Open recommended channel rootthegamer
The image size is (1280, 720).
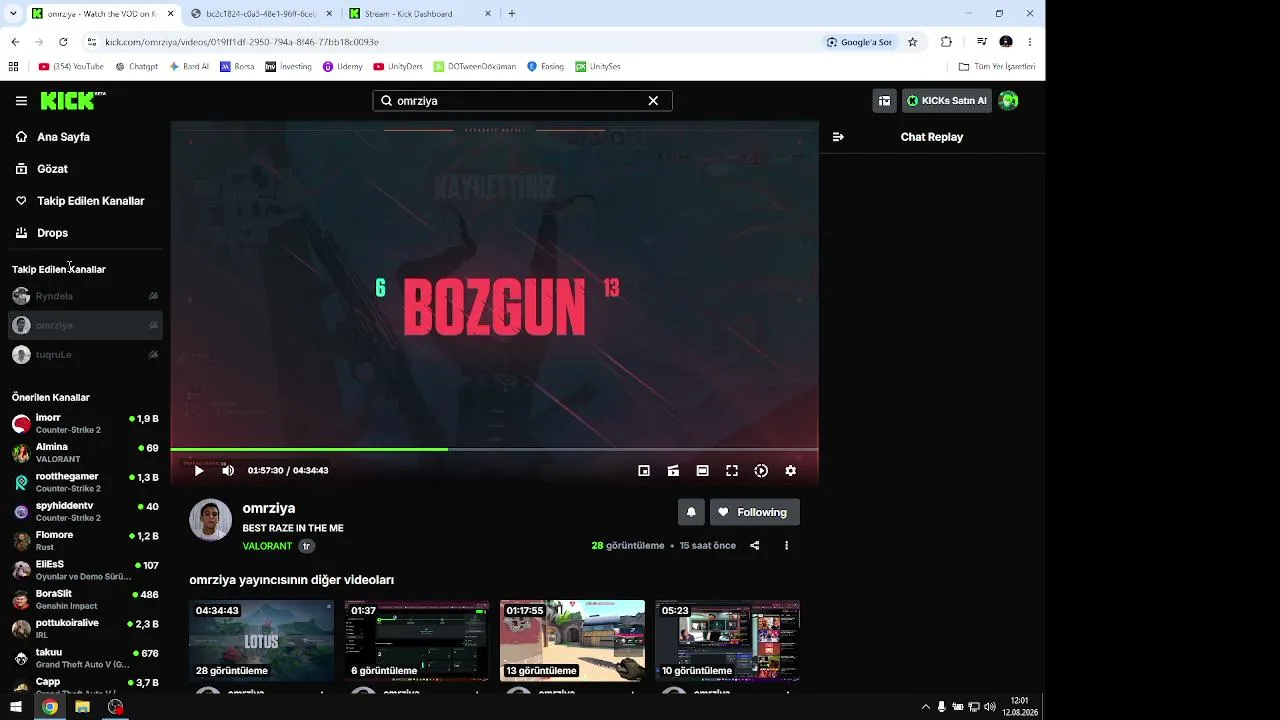tap(85, 482)
